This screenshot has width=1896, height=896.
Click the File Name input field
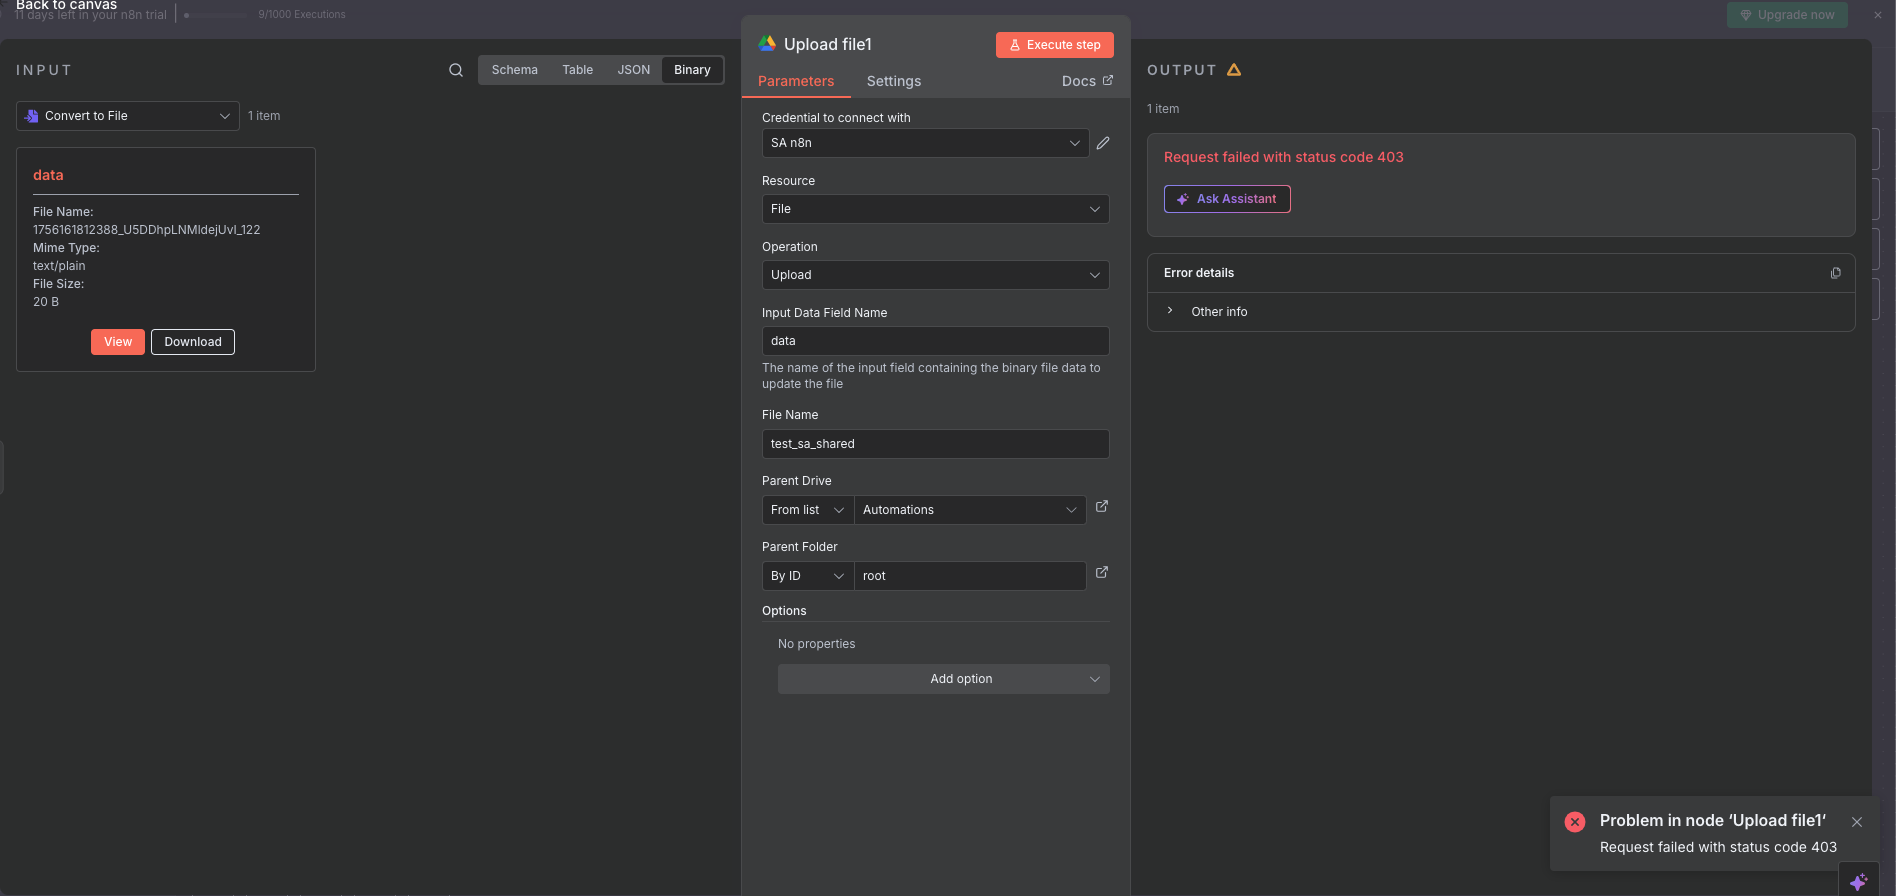point(935,444)
